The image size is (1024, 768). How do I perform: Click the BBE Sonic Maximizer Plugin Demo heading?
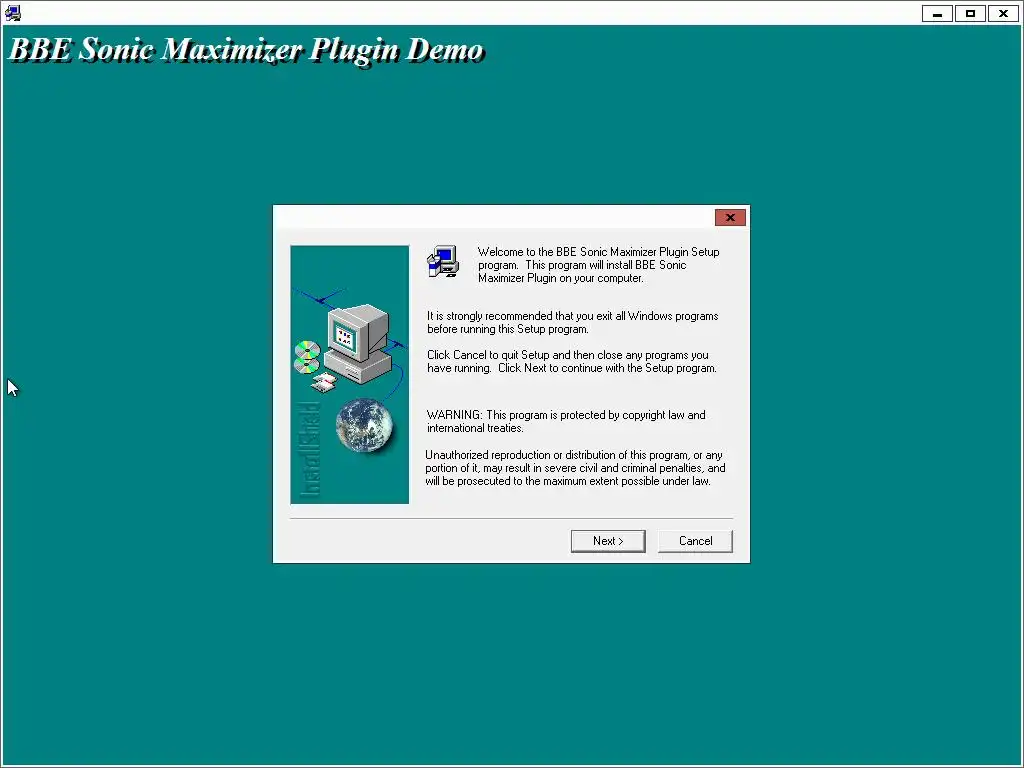(246, 50)
